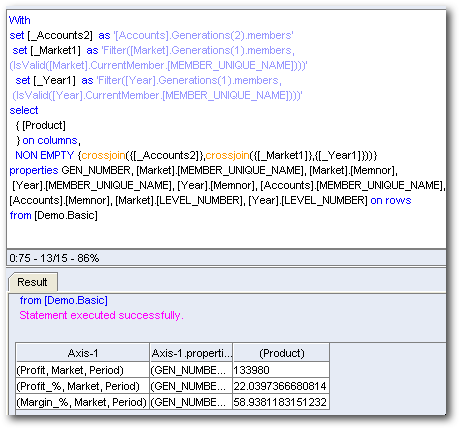The height and width of the screenshot is (429, 460).
Task: Click 'from [Demo.Basic]' in result pane
Action: [x=64, y=300]
